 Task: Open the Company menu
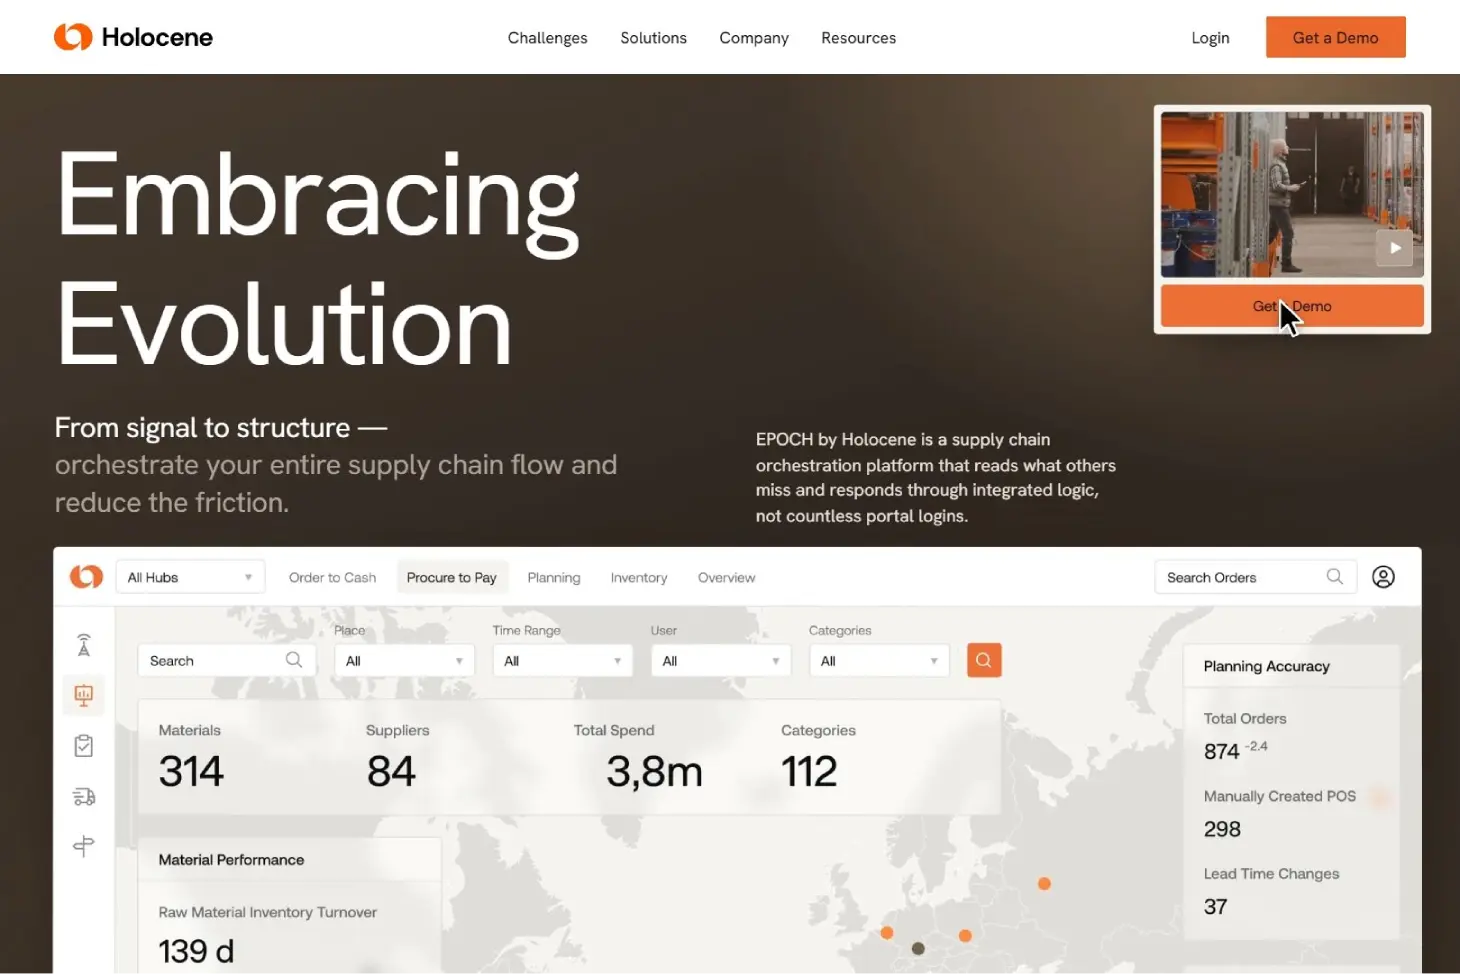[x=754, y=38]
